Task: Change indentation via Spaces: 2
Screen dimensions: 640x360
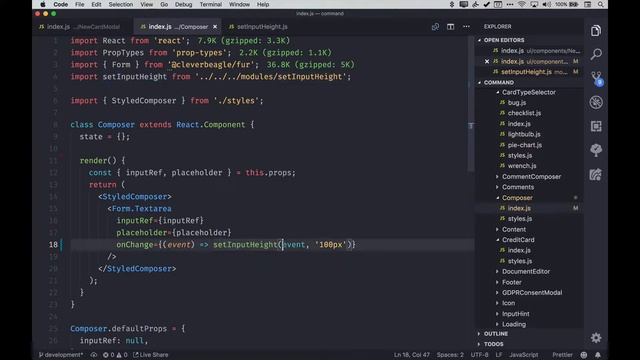Action: (450, 355)
